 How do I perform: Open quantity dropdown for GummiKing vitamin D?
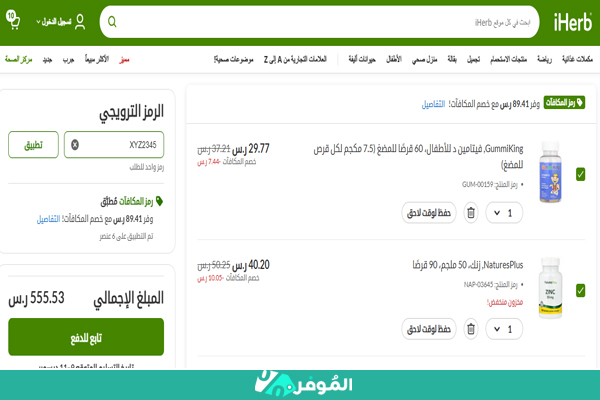[504, 213]
